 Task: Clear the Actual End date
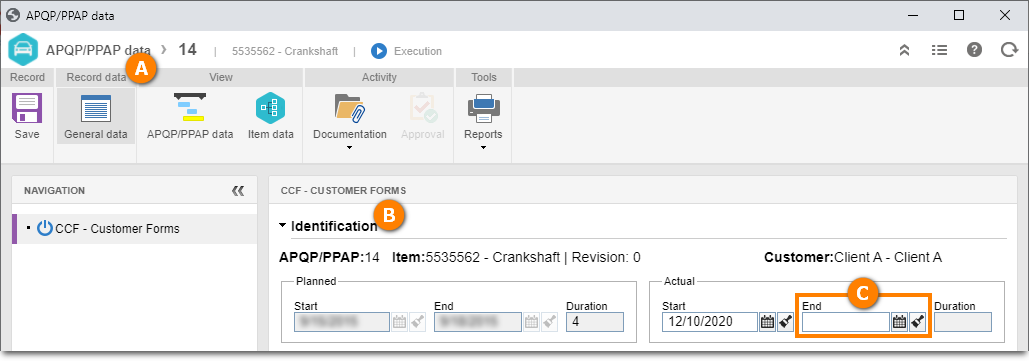917,322
